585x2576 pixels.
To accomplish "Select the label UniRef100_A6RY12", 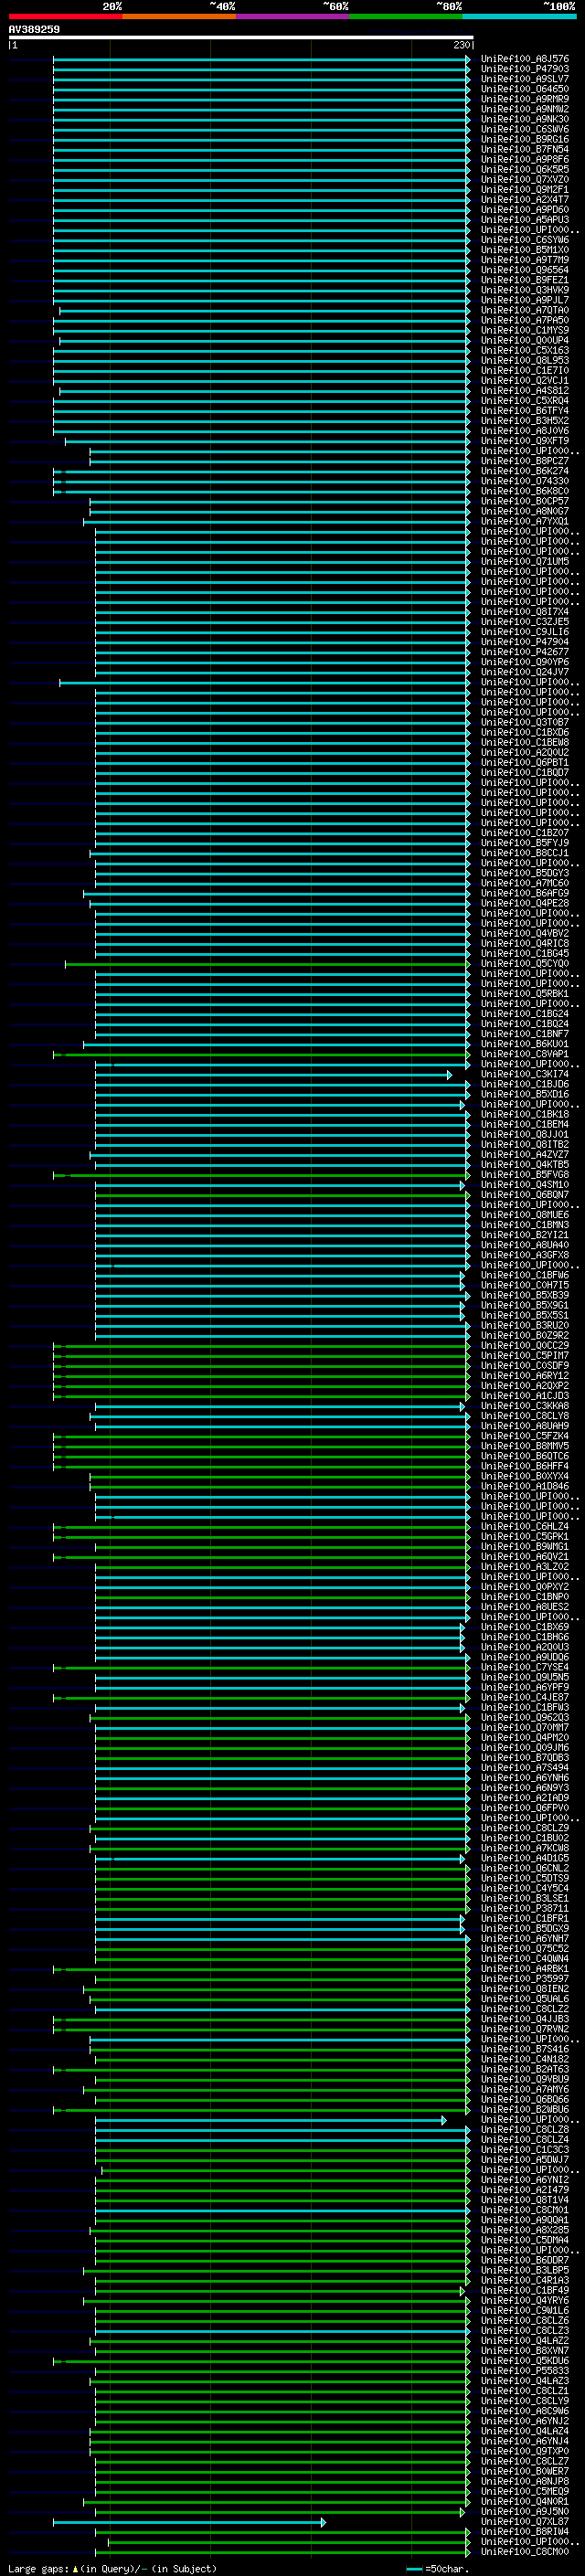I will 525,1376.
